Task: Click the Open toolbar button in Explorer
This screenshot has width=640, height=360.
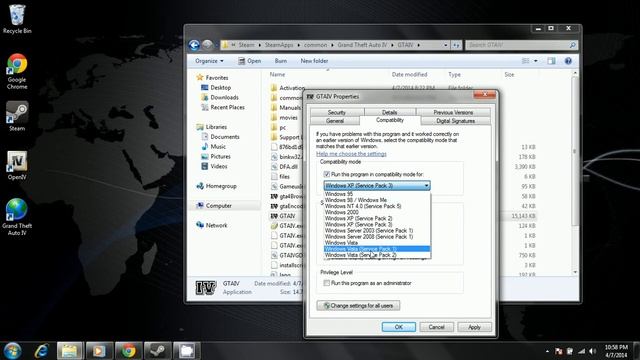Action: click(249, 61)
